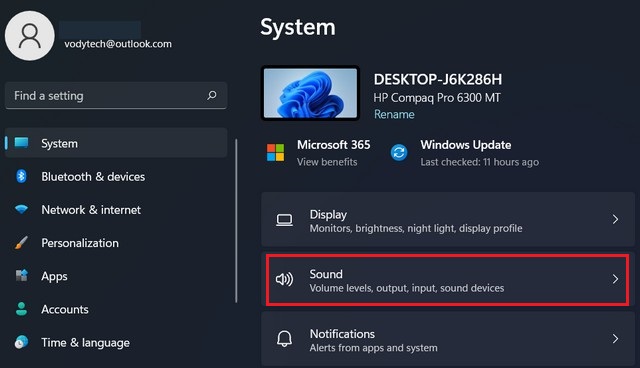Click the Wi-Fi network icon in sidebar
640x368 pixels.
(21, 209)
